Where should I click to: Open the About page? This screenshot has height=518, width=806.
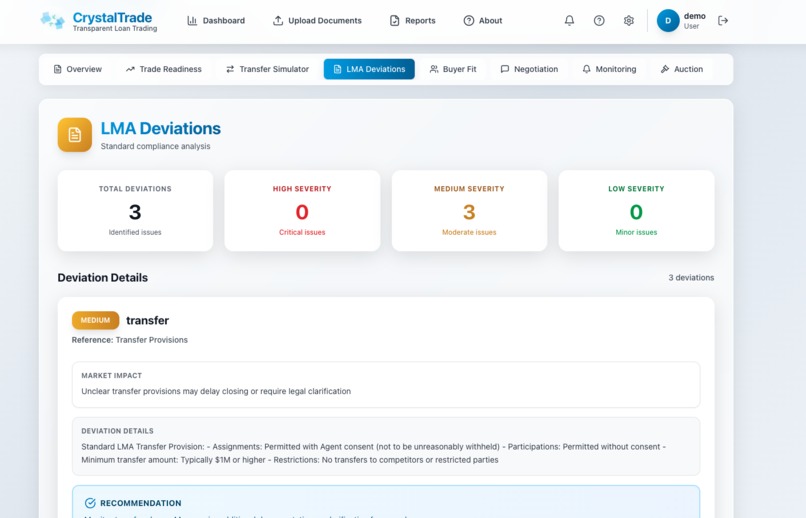[x=483, y=21]
